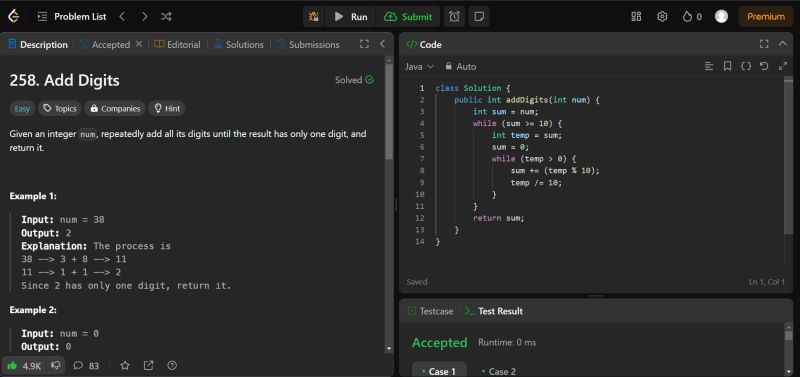Image resolution: width=800 pixels, height=377 pixels.
Task: Open the Submissions tab
Action: pos(308,44)
